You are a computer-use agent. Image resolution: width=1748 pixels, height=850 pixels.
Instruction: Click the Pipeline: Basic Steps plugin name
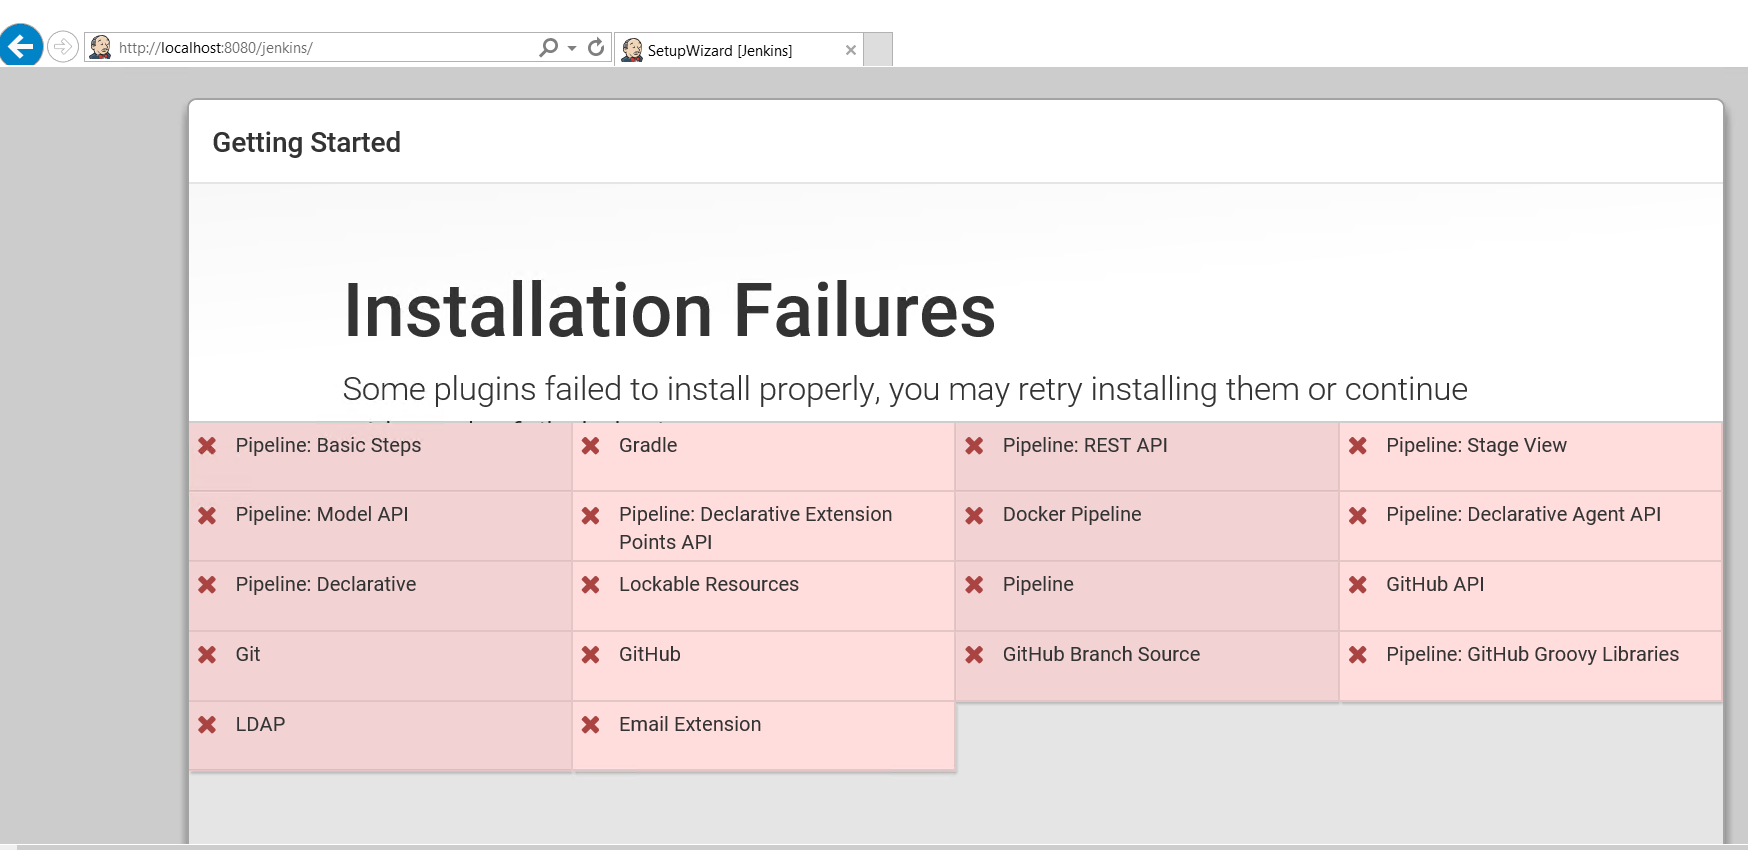tap(328, 446)
